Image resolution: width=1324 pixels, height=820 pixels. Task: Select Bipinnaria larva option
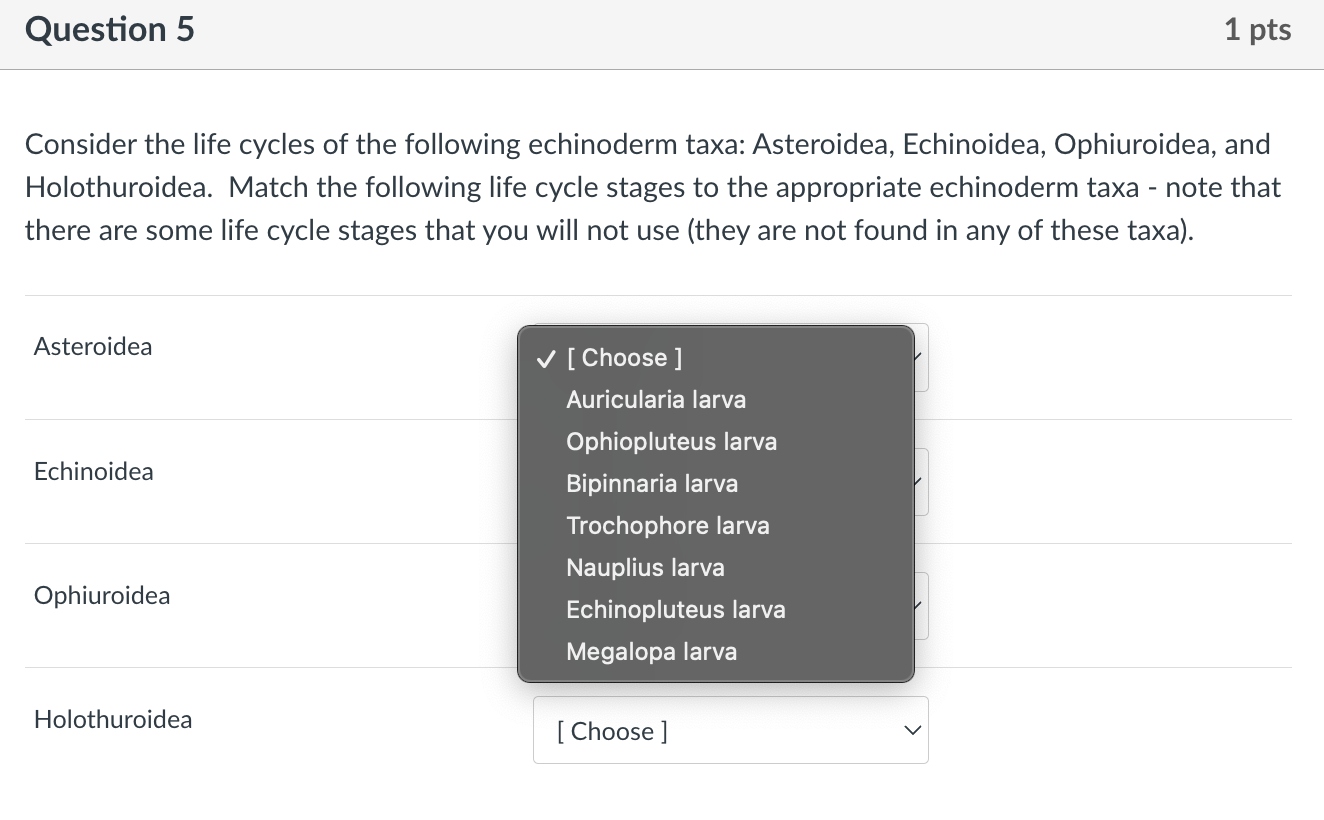[652, 483]
